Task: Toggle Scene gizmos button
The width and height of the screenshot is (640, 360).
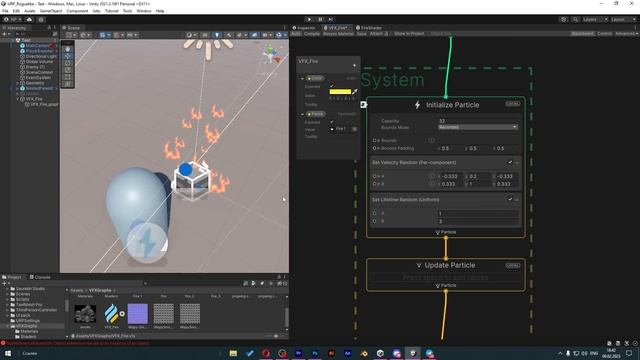Action: click(280, 35)
